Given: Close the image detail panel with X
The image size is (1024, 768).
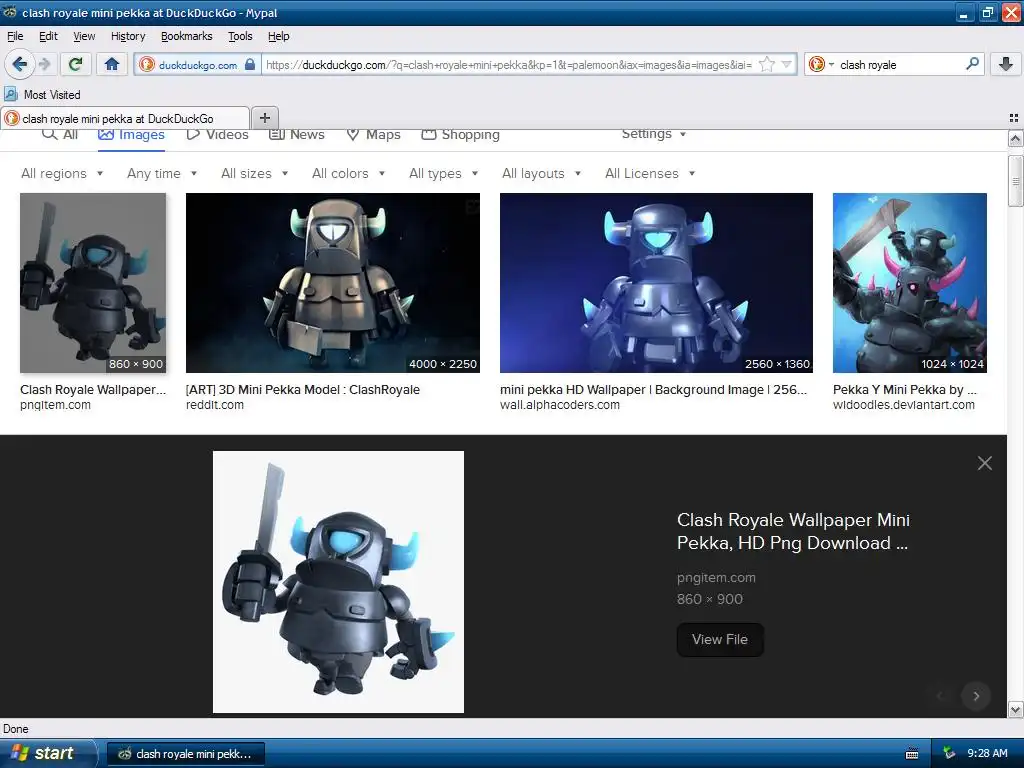Looking at the screenshot, I should (x=985, y=463).
